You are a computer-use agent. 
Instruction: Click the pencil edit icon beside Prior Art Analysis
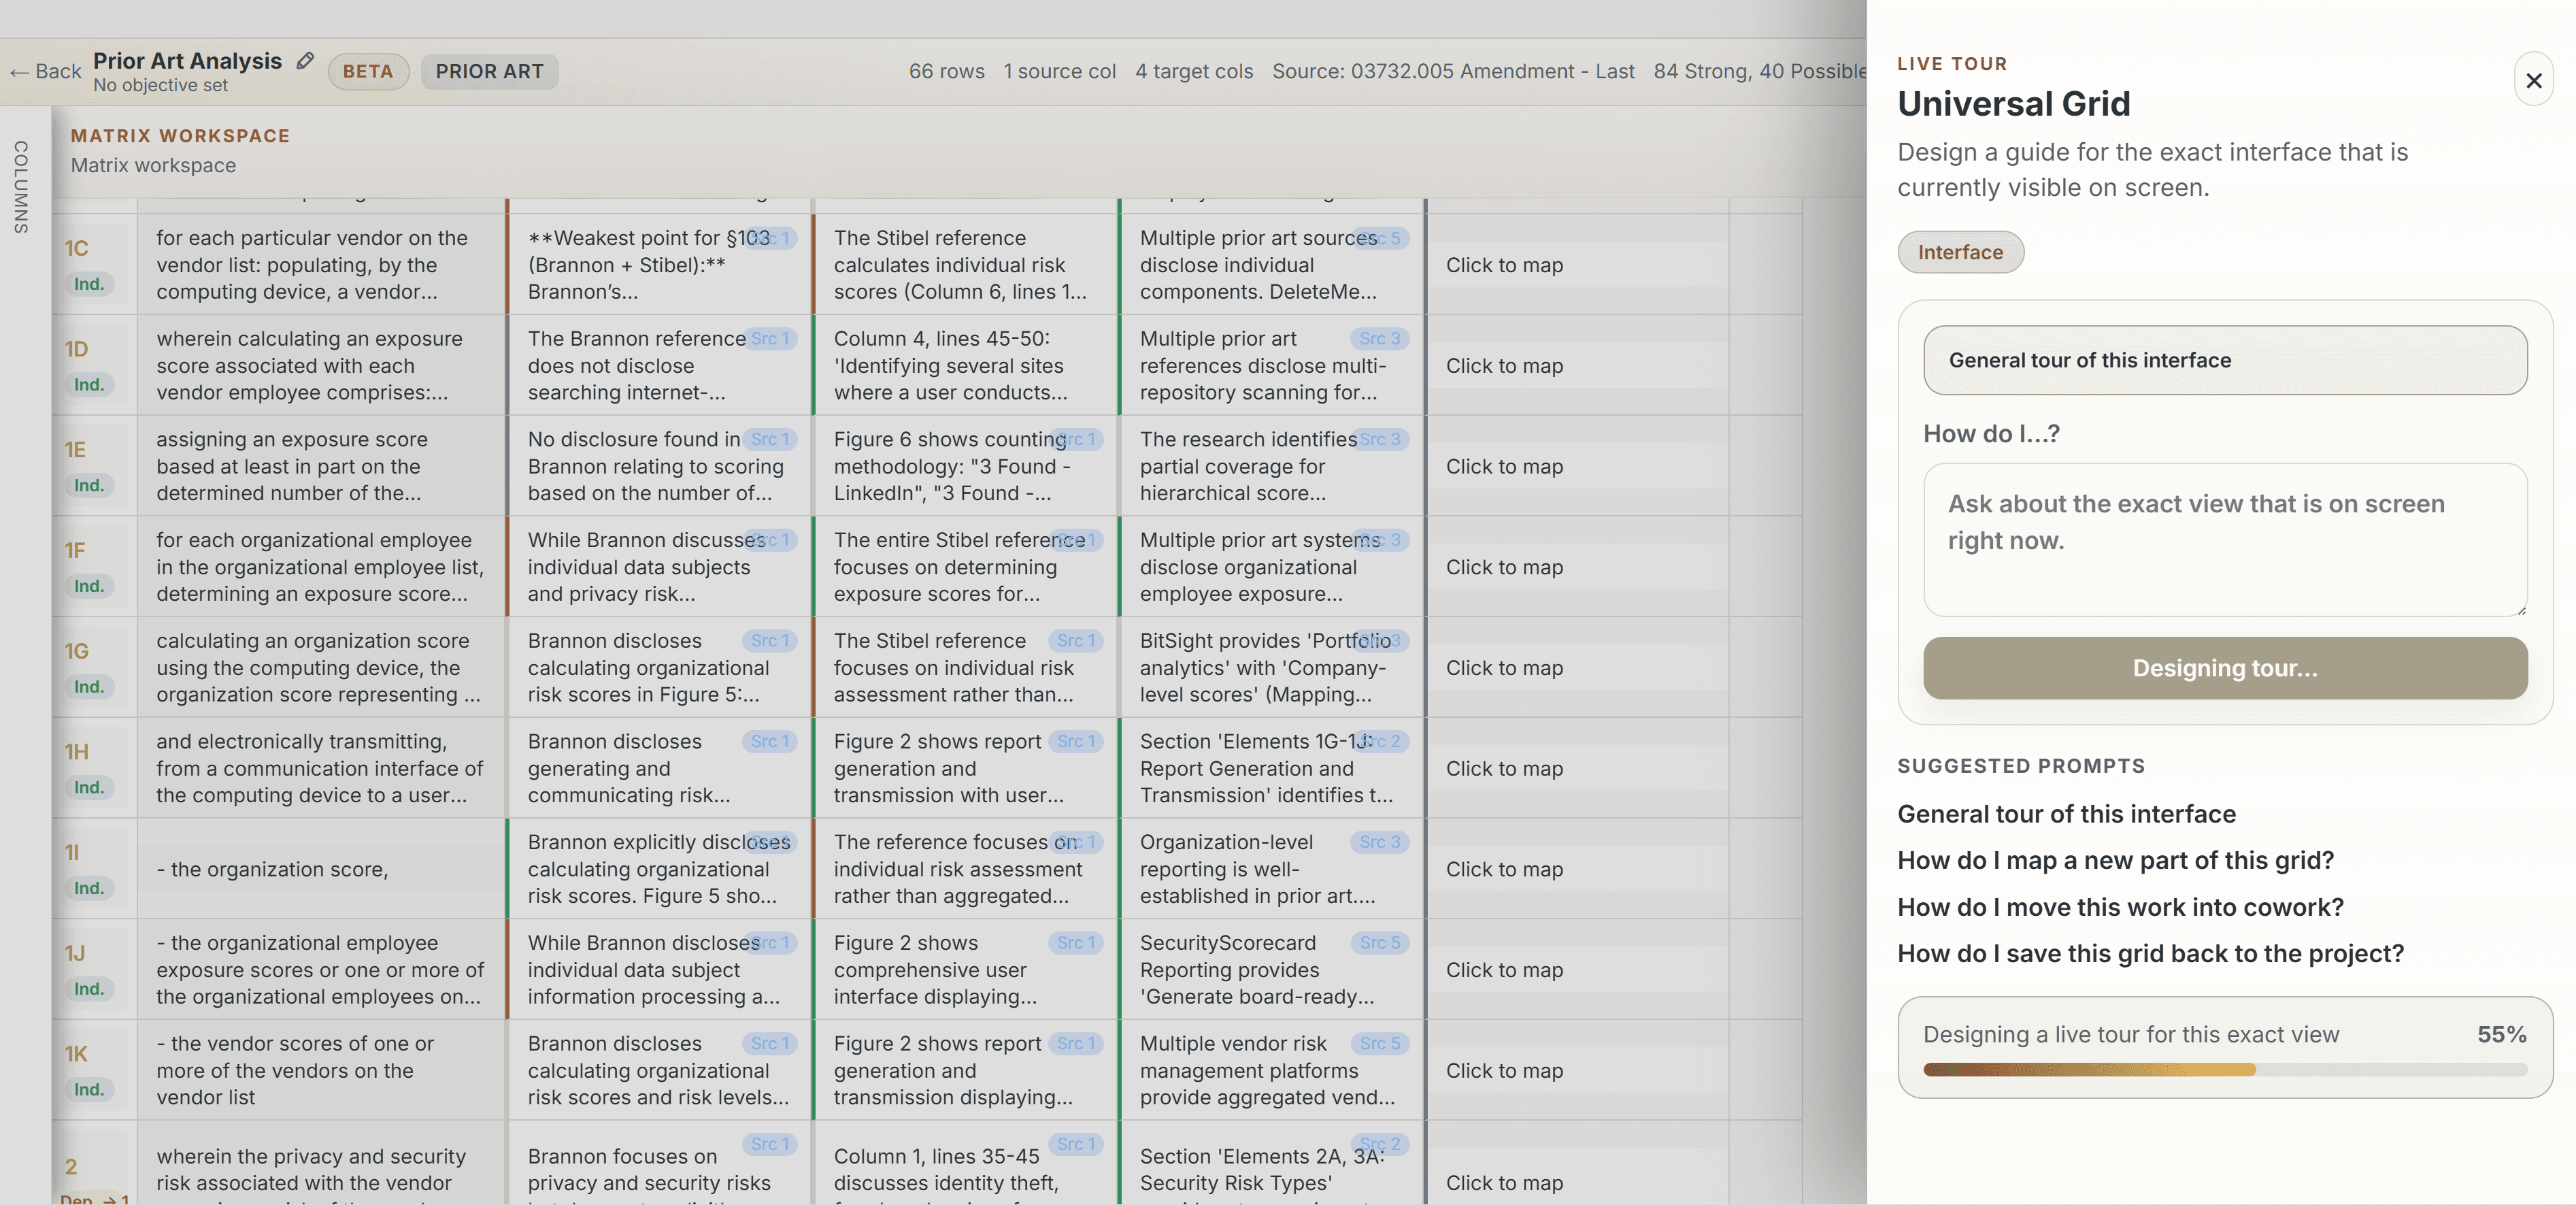tap(305, 61)
